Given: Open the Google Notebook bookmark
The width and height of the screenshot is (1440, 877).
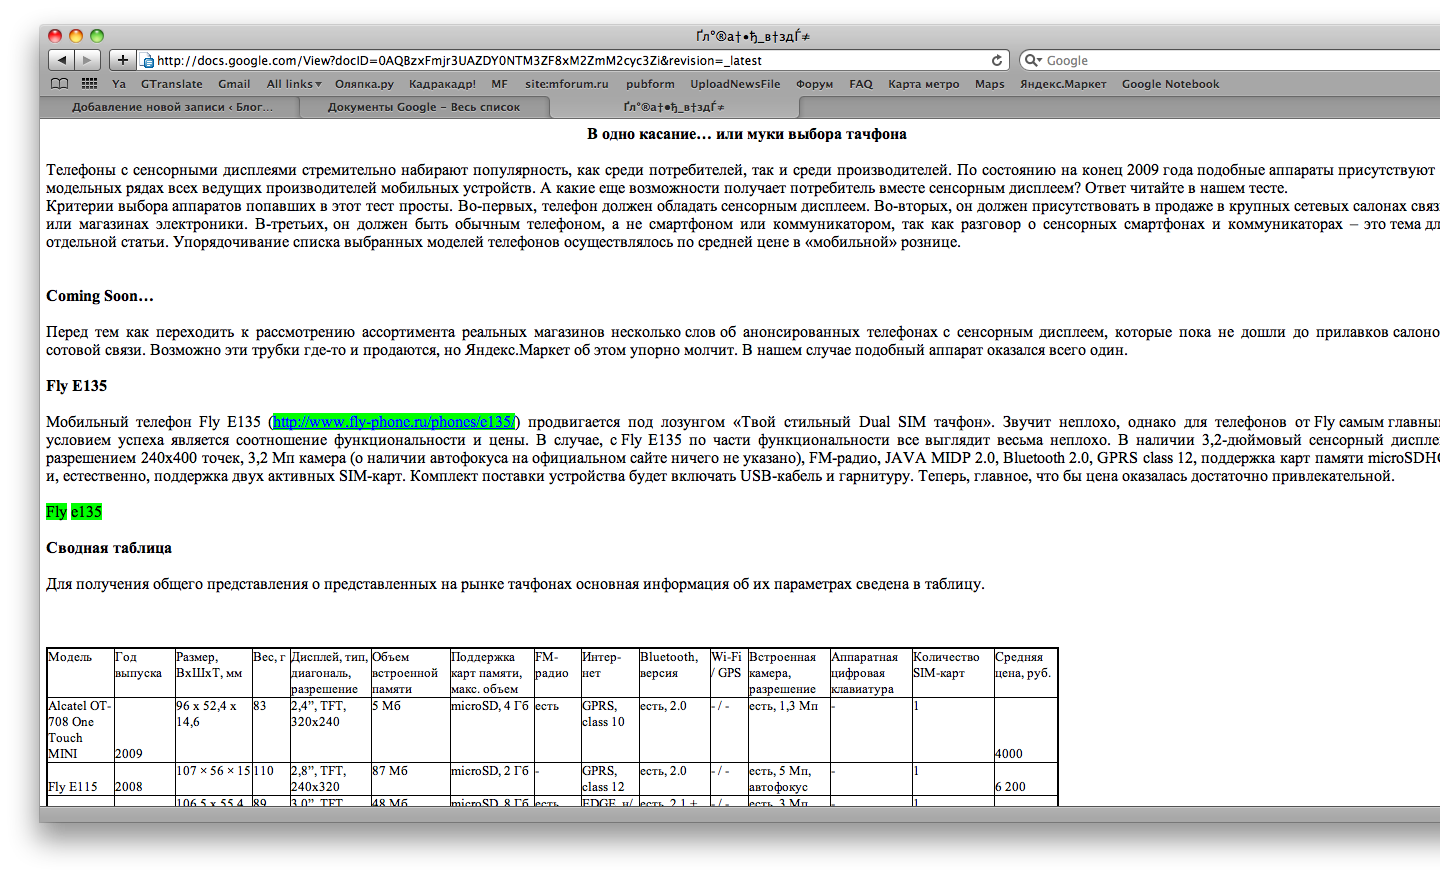Looking at the screenshot, I should click(1171, 84).
